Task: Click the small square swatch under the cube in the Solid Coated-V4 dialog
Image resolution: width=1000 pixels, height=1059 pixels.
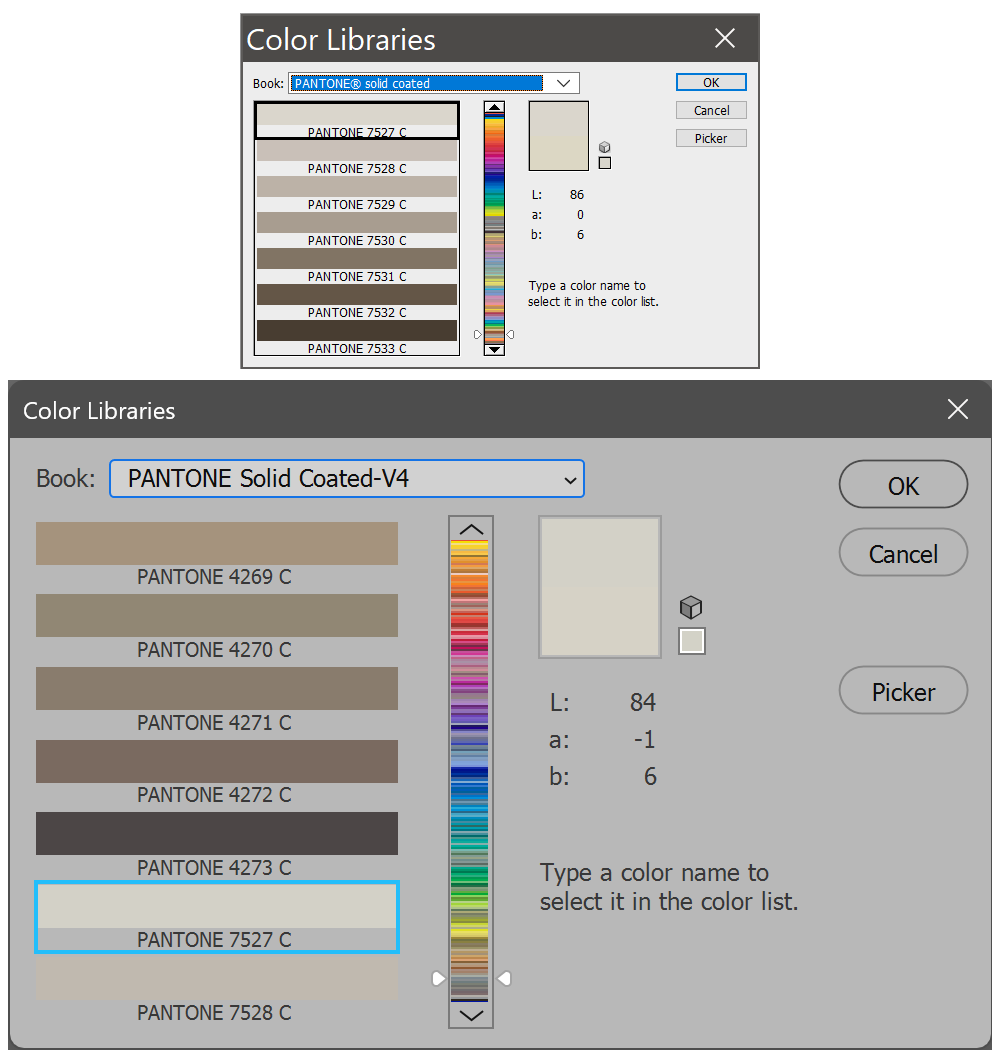Action: click(x=691, y=641)
